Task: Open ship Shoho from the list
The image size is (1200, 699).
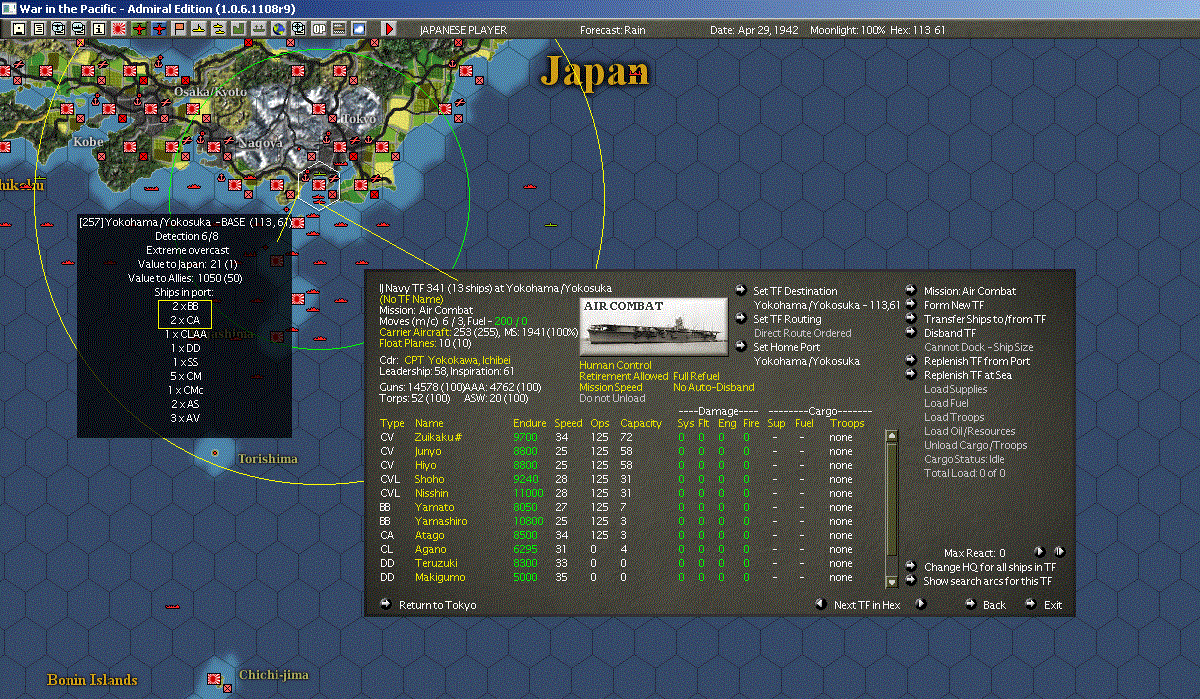Action: point(431,479)
